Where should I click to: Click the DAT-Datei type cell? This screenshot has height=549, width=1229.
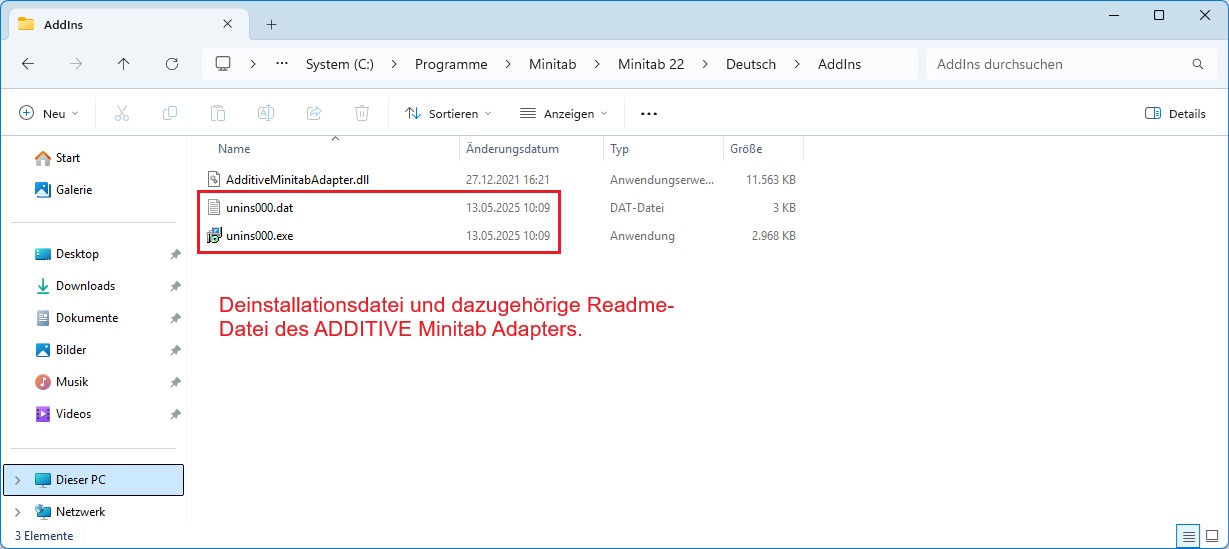[x=637, y=208]
